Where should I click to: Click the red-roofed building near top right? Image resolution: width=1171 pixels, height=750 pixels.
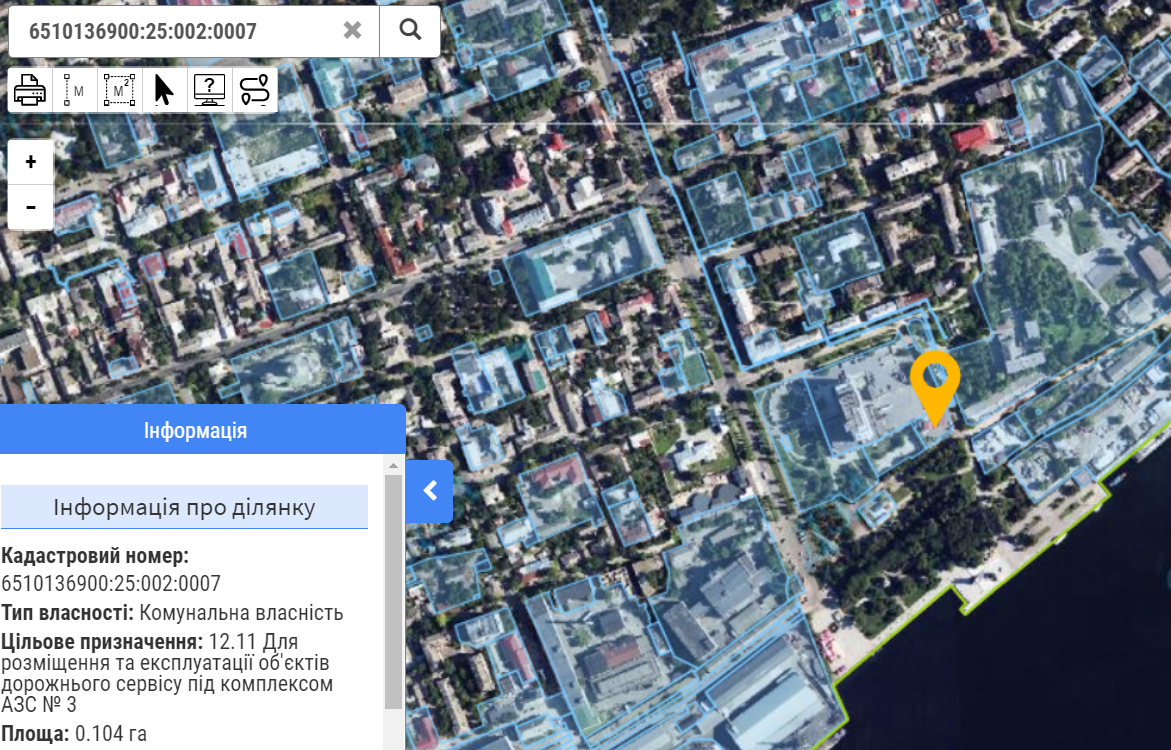(x=972, y=137)
